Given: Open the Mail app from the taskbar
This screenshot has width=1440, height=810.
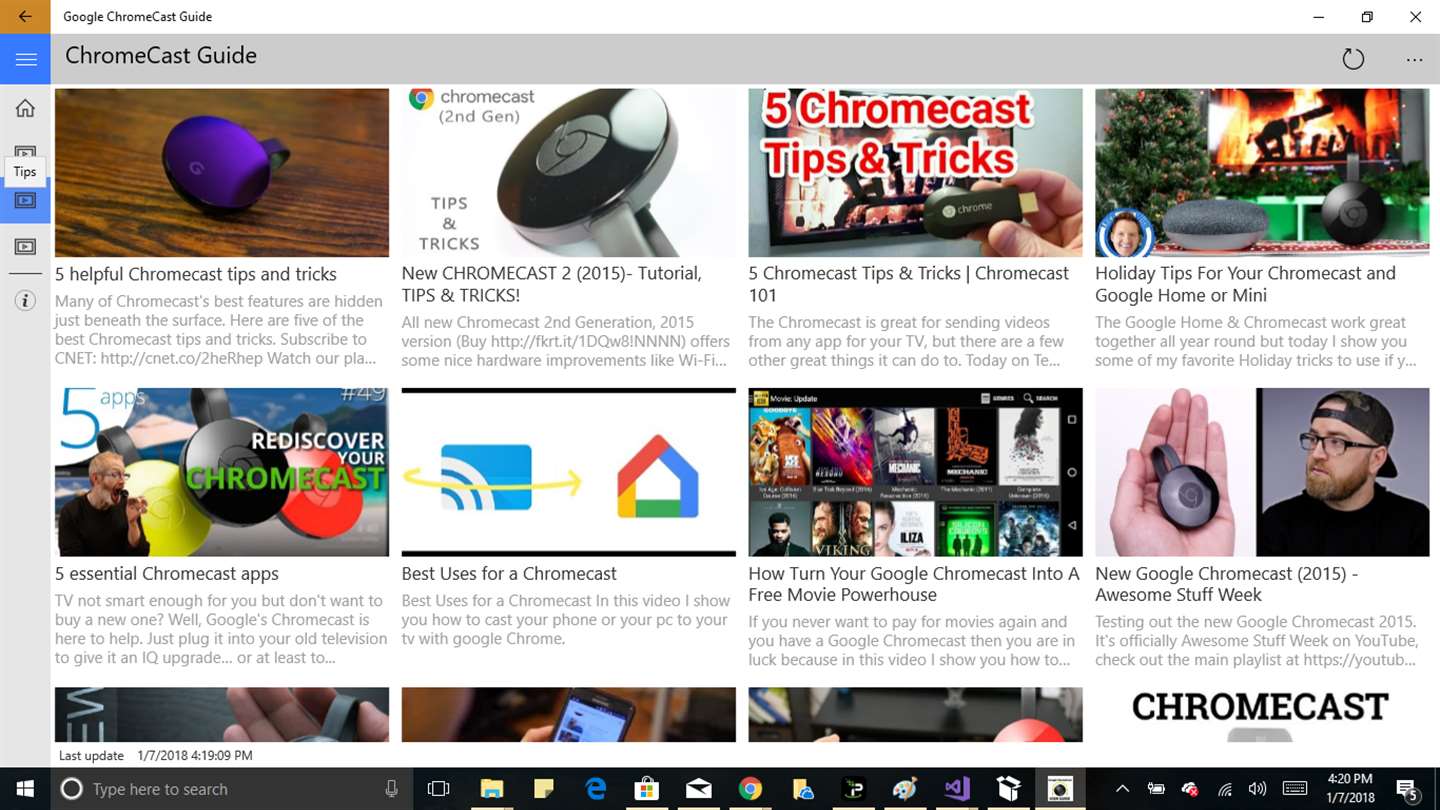Looking at the screenshot, I should coord(699,789).
